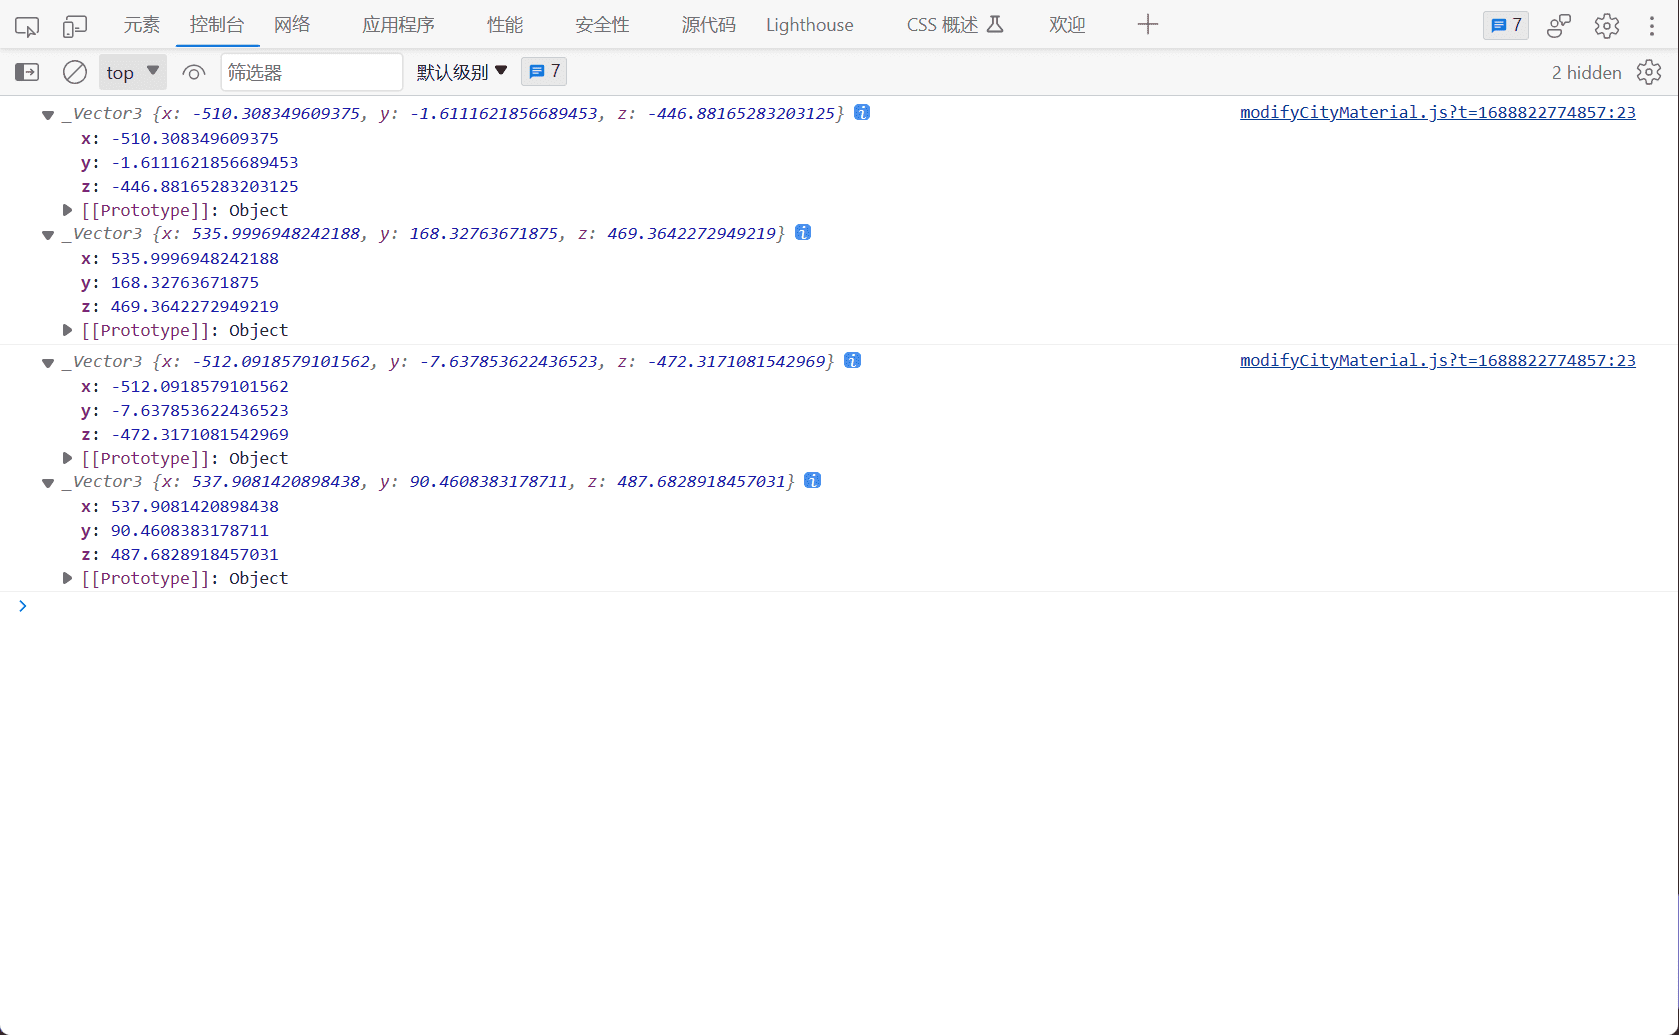Screen dimensions: 1679x1035
Task: Go to the 性能 tab
Action: (x=505, y=25)
